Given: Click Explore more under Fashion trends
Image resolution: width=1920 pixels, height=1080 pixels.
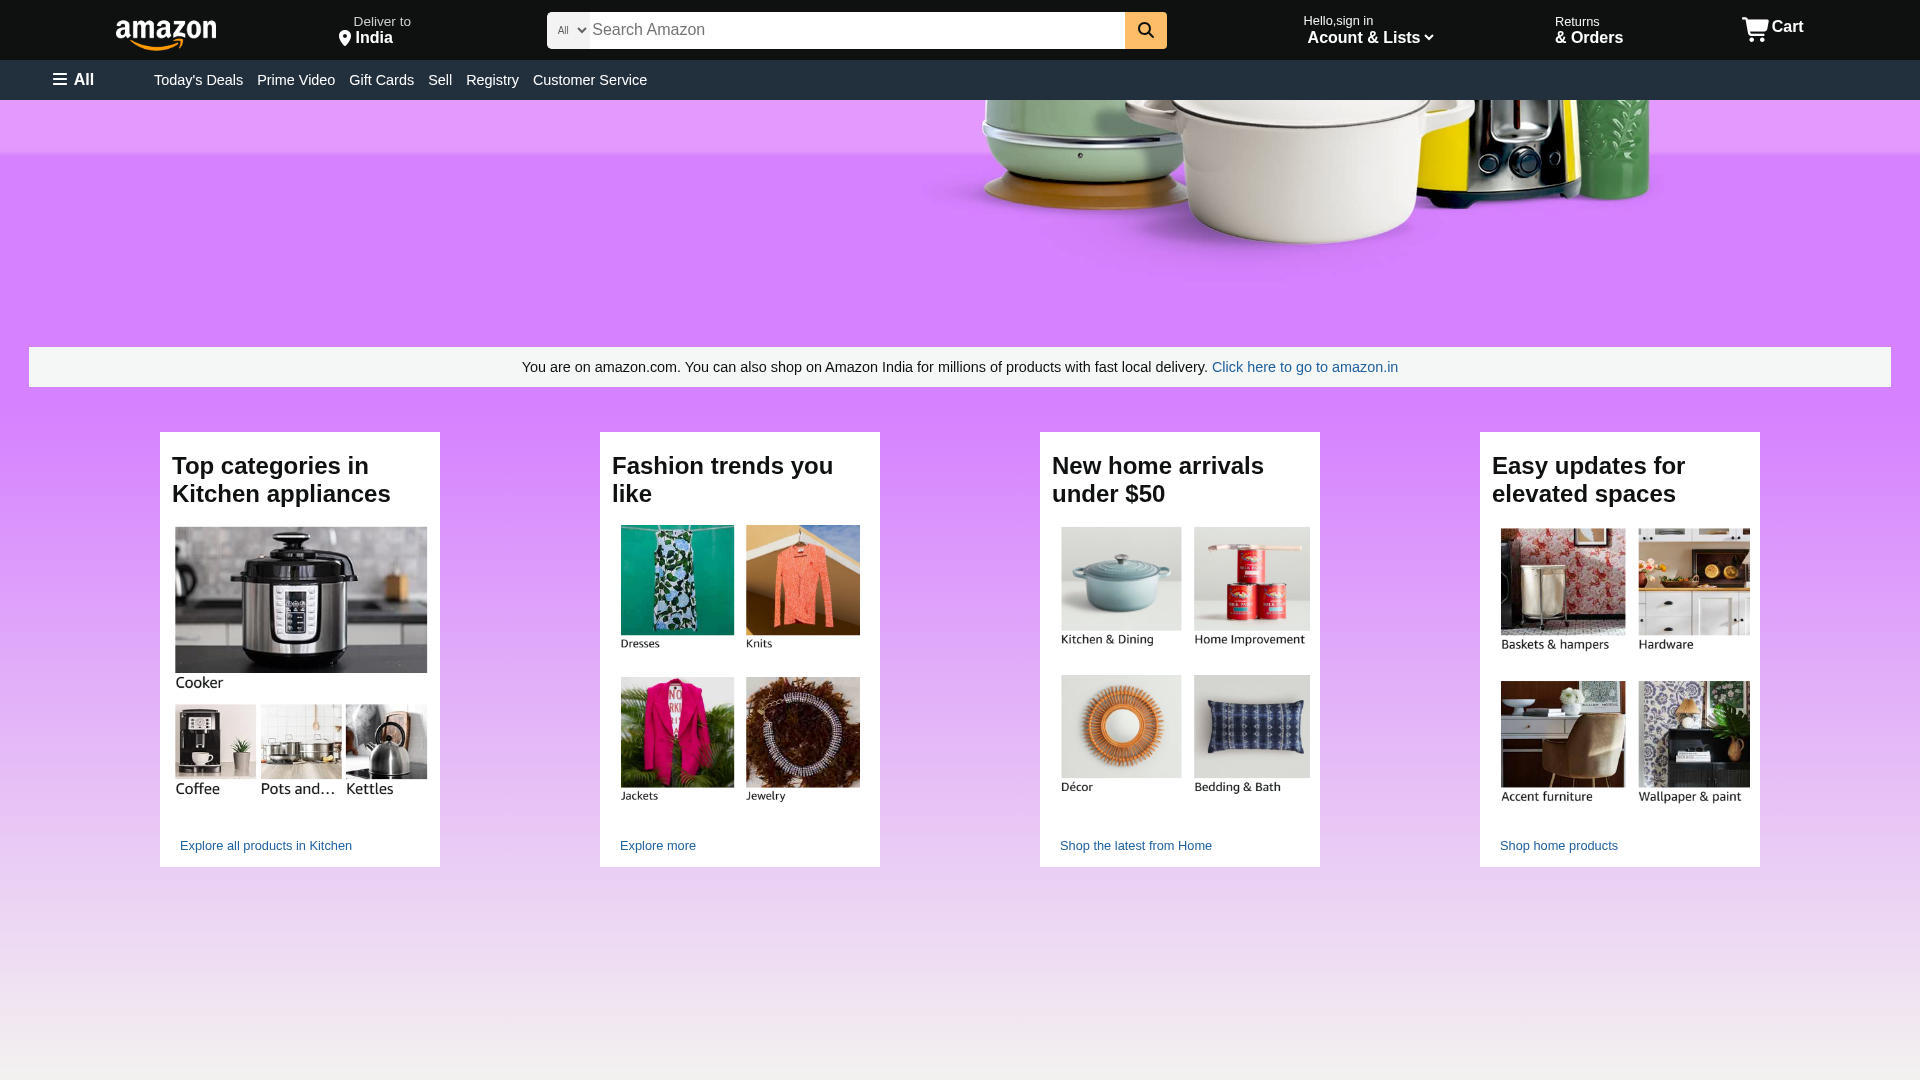Looking at the screenshot, I should point(658,846).
